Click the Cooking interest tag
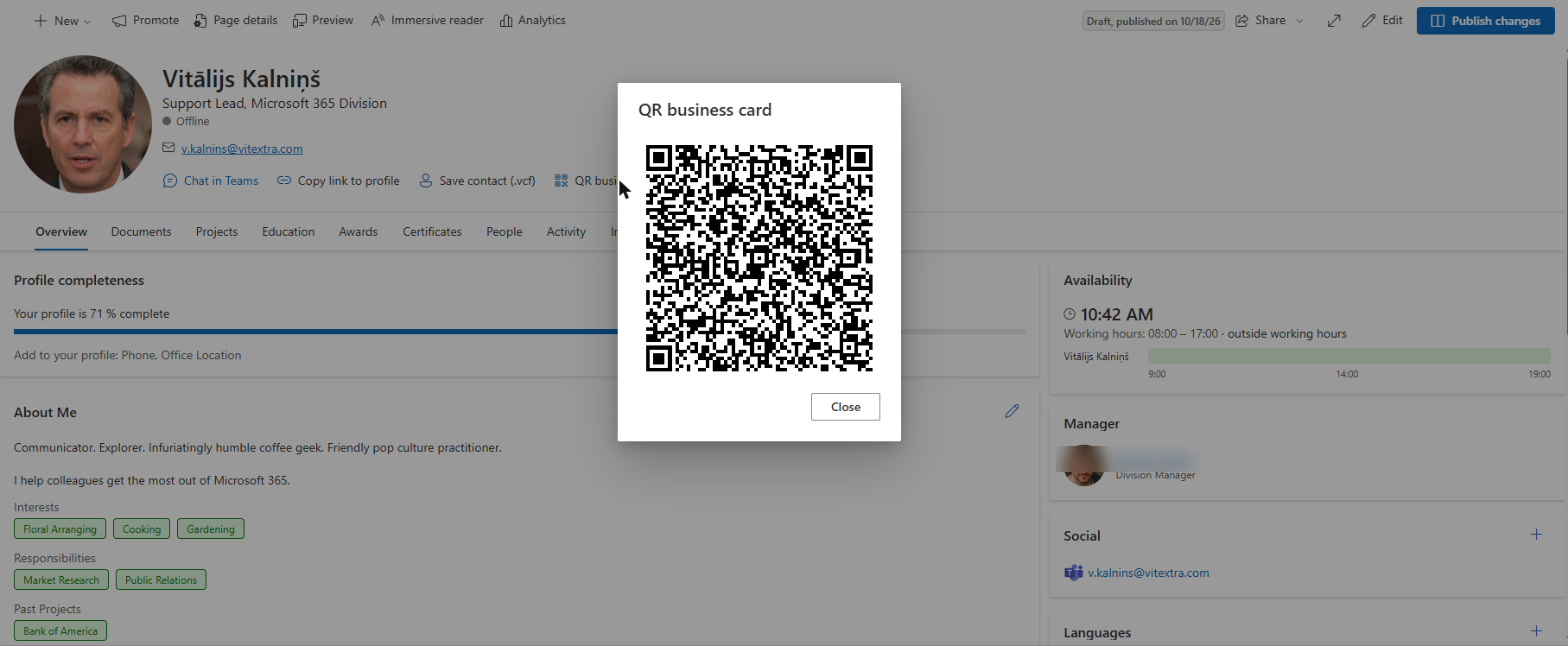This screenshot has height=646, width=1568. (x=141, y=529)
